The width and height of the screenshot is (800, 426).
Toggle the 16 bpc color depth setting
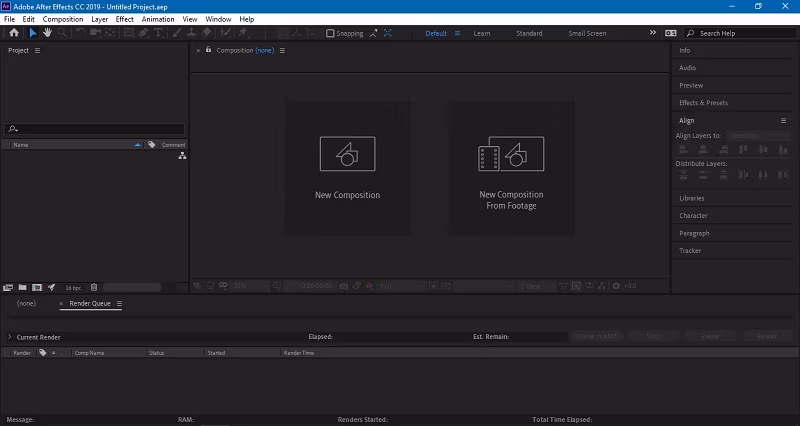[73, 288]
